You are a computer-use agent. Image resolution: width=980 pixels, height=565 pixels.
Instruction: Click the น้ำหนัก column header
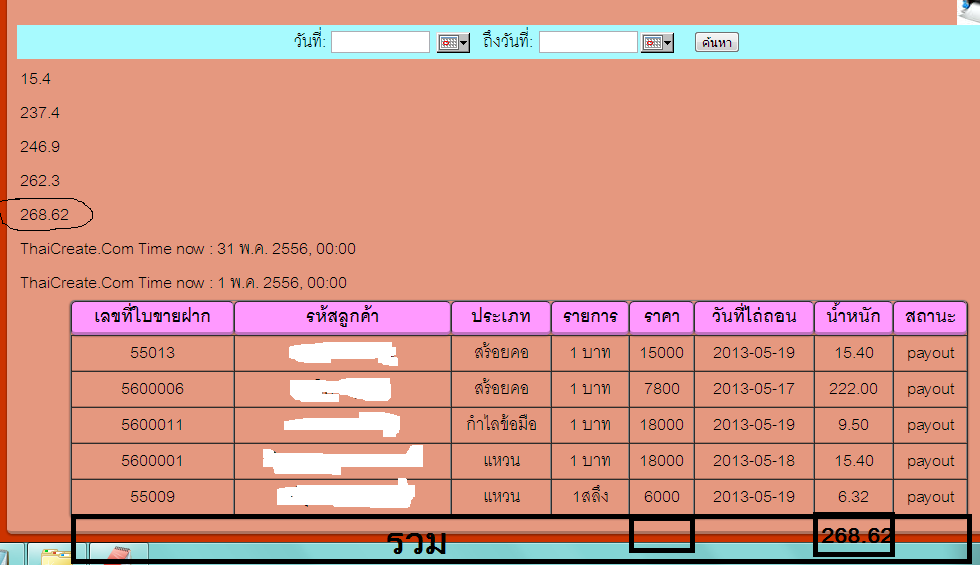click(x=853, y=317)
